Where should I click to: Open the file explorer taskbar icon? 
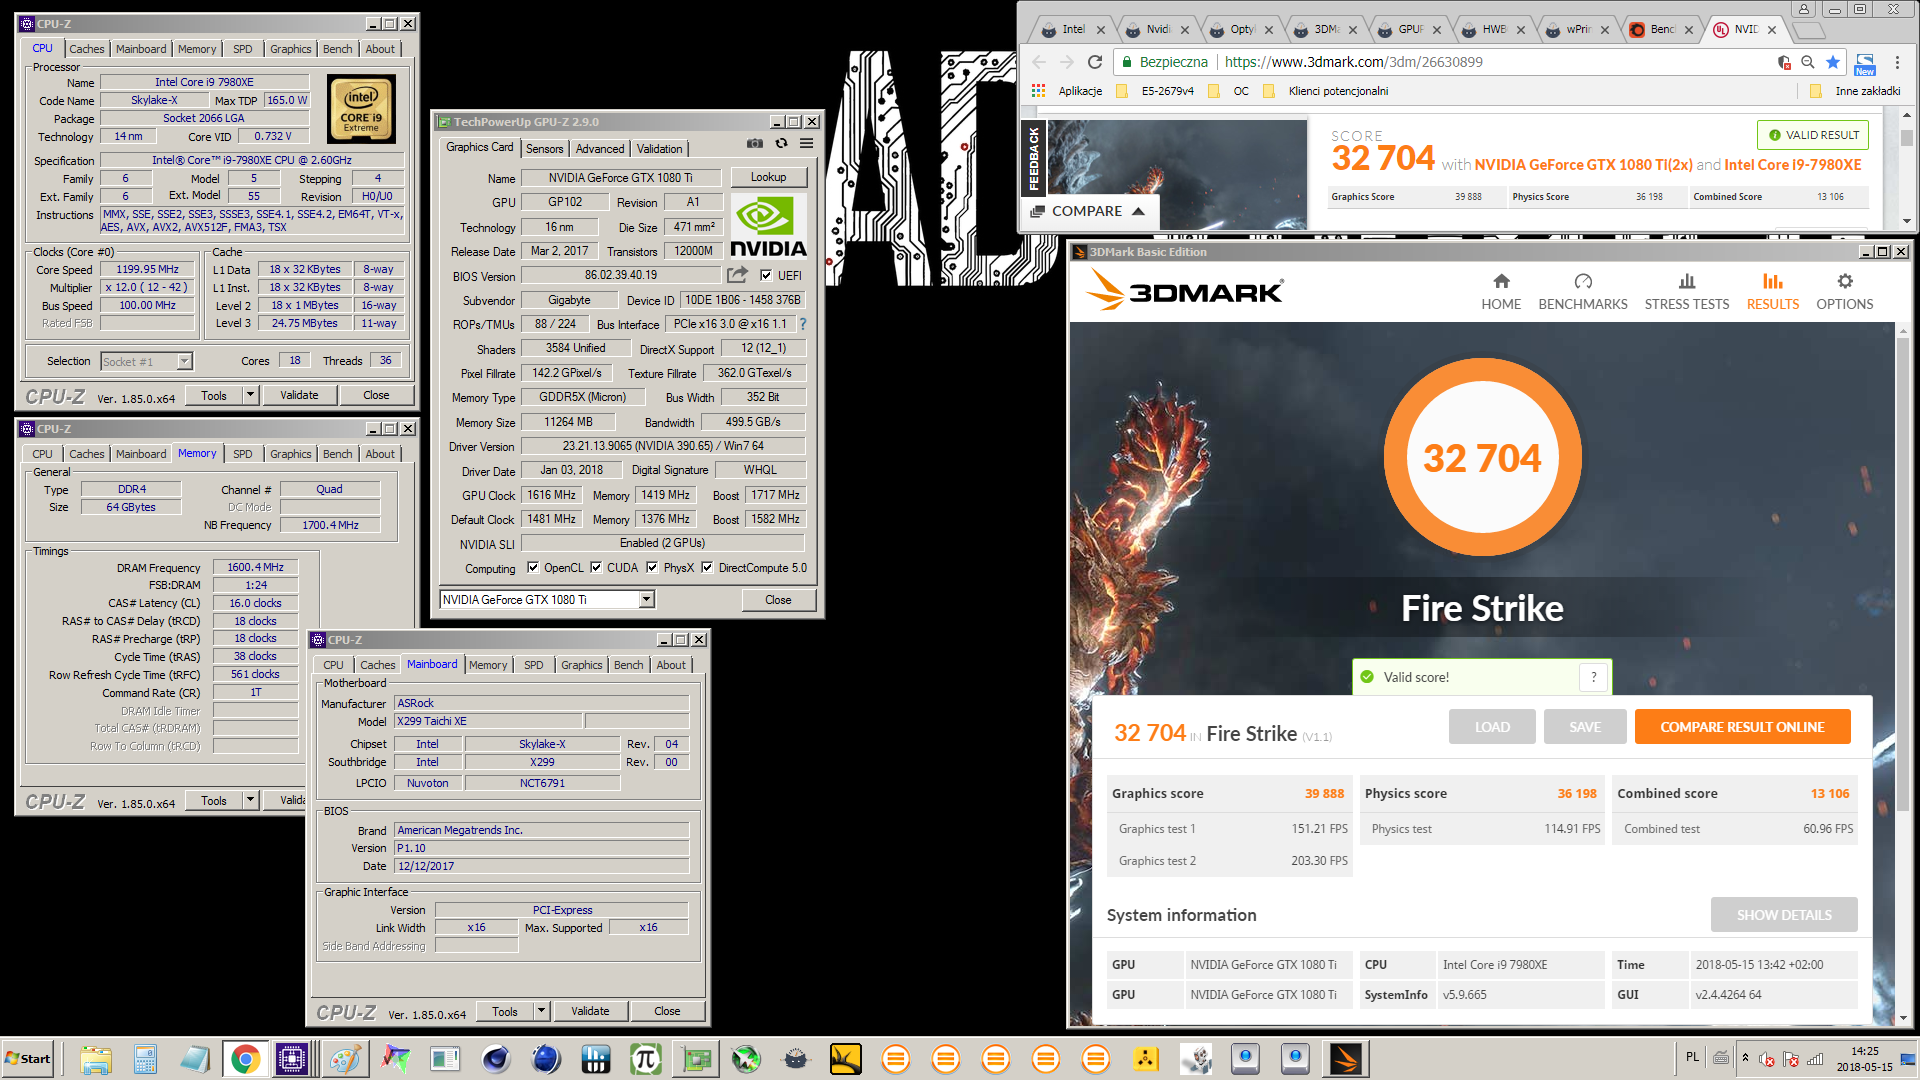click(x=95, y=1059)
